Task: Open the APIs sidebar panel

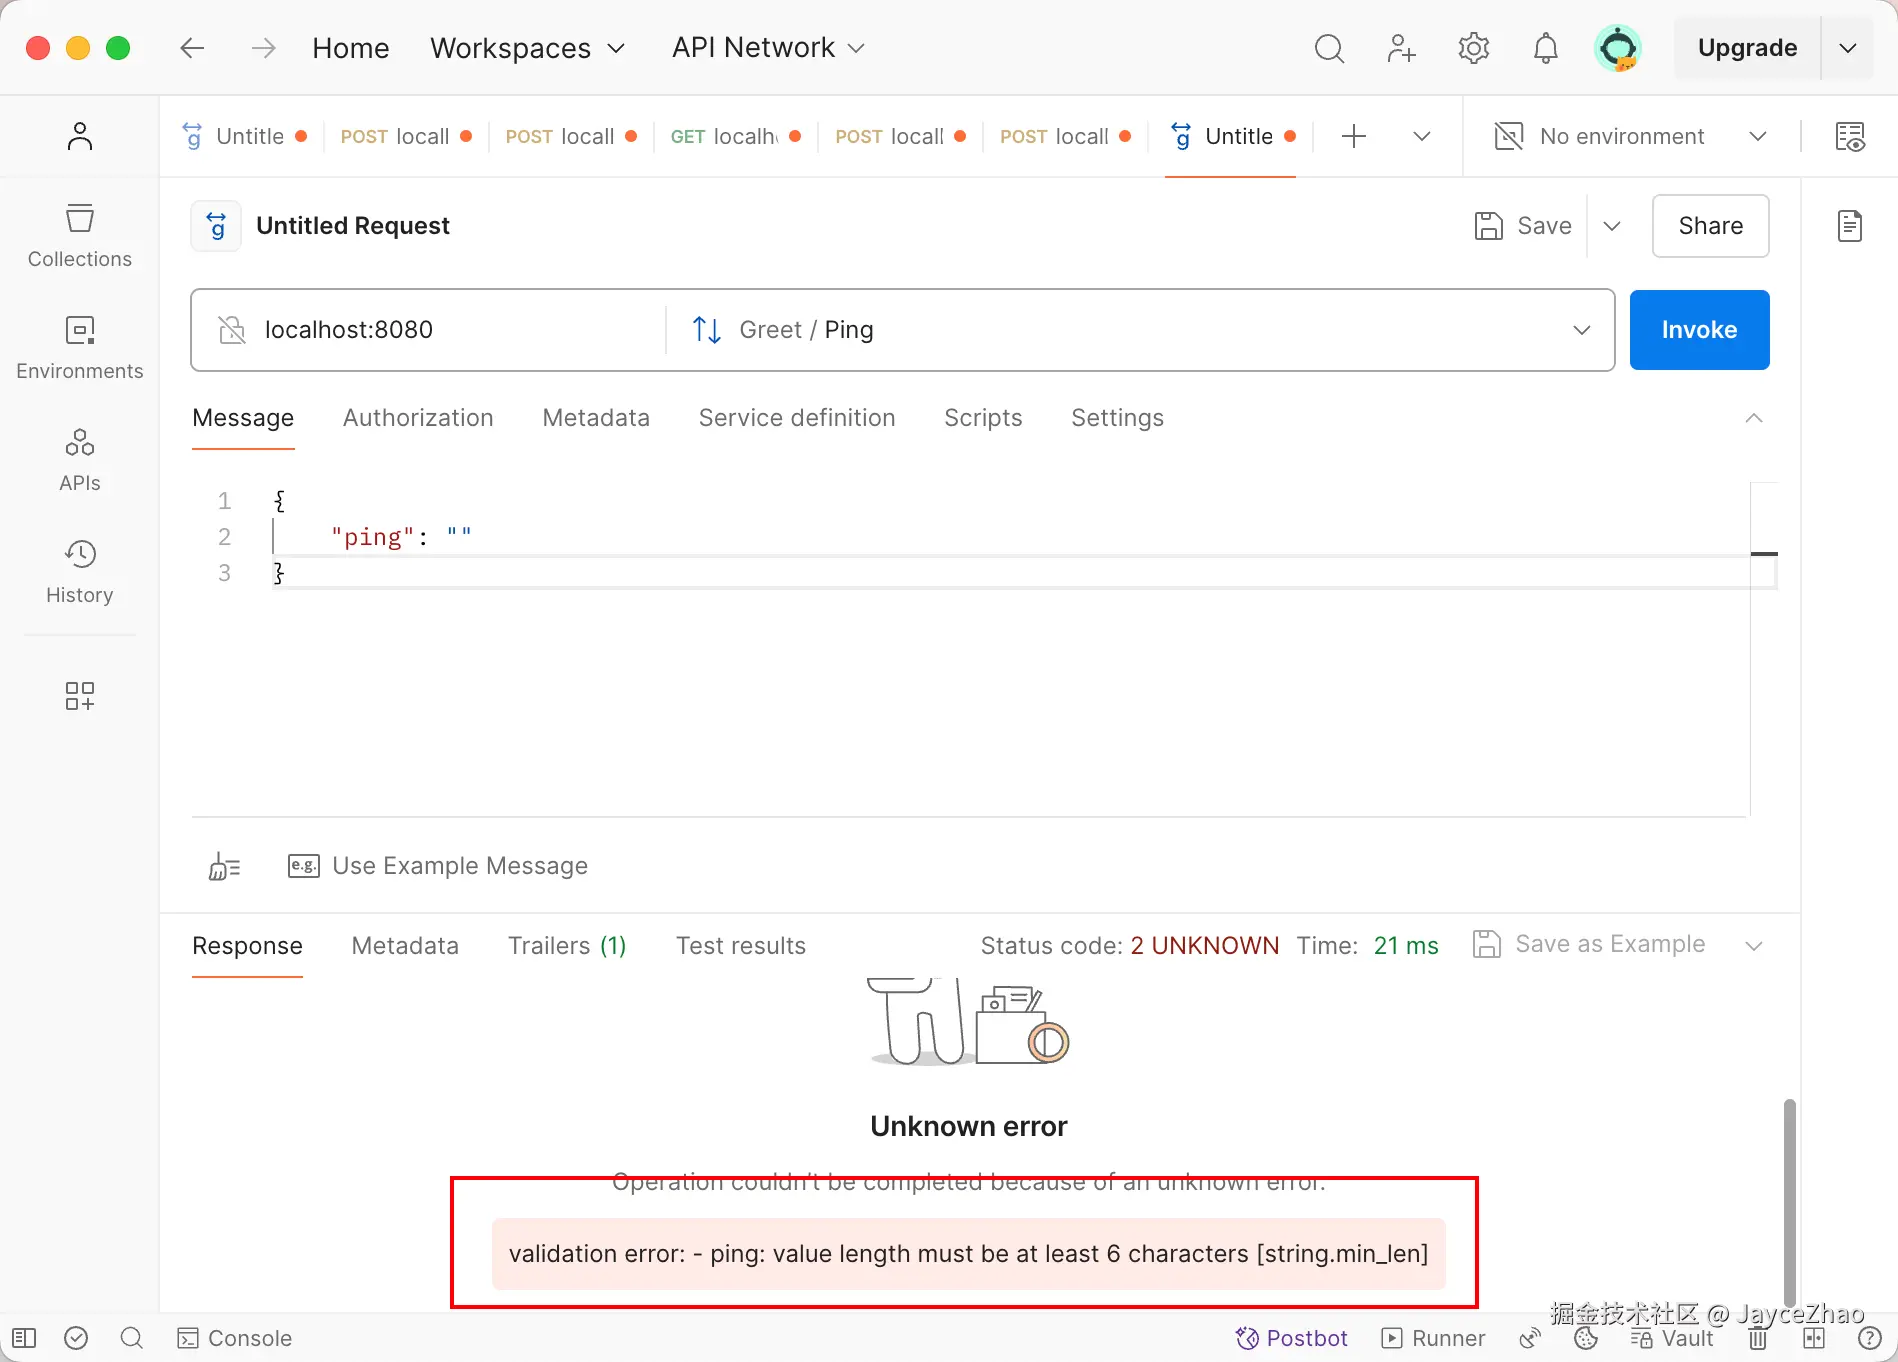Action: click(x=80, y=460)
